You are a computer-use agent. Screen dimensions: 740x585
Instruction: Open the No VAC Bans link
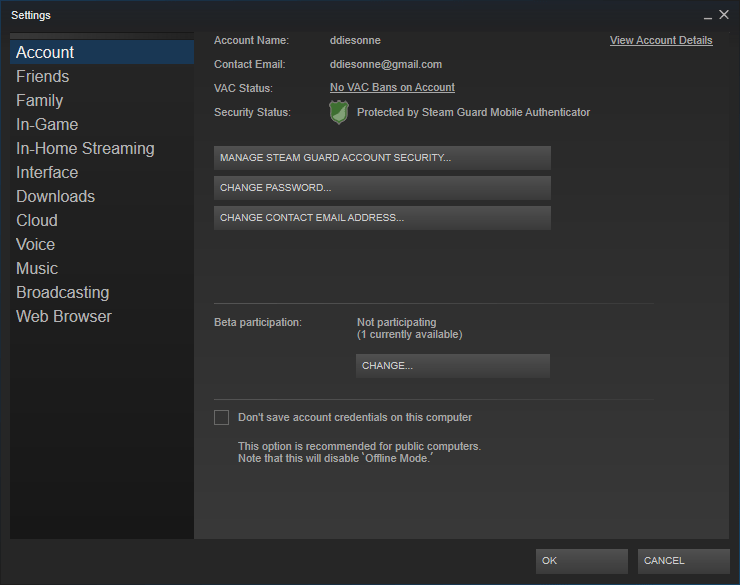[392, 88]
